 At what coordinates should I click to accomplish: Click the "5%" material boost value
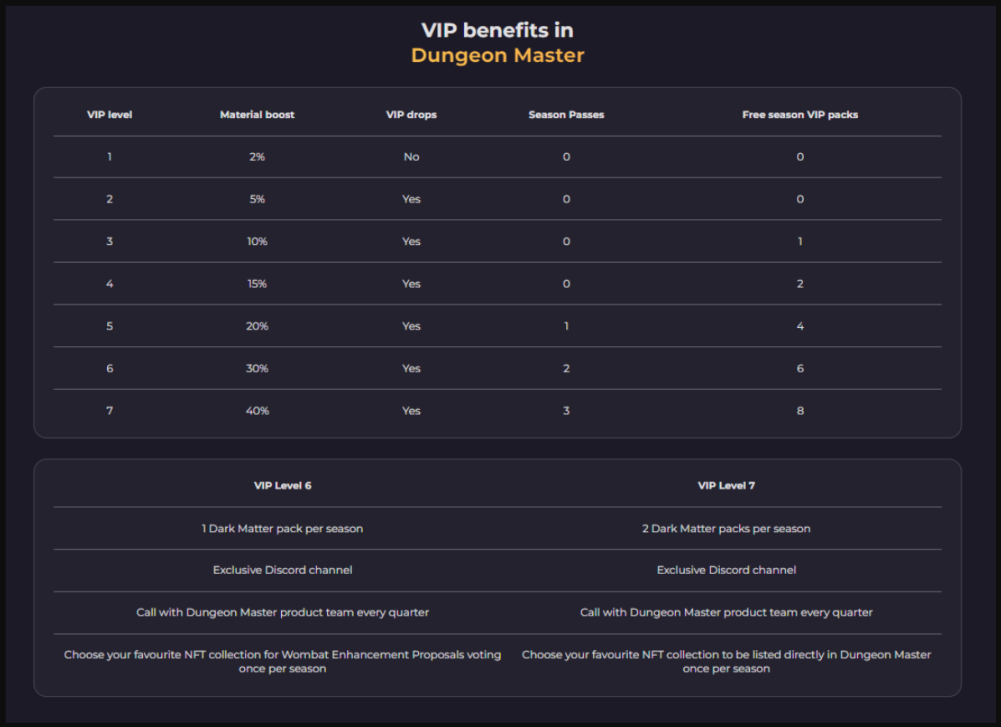(x=257, y=199)
